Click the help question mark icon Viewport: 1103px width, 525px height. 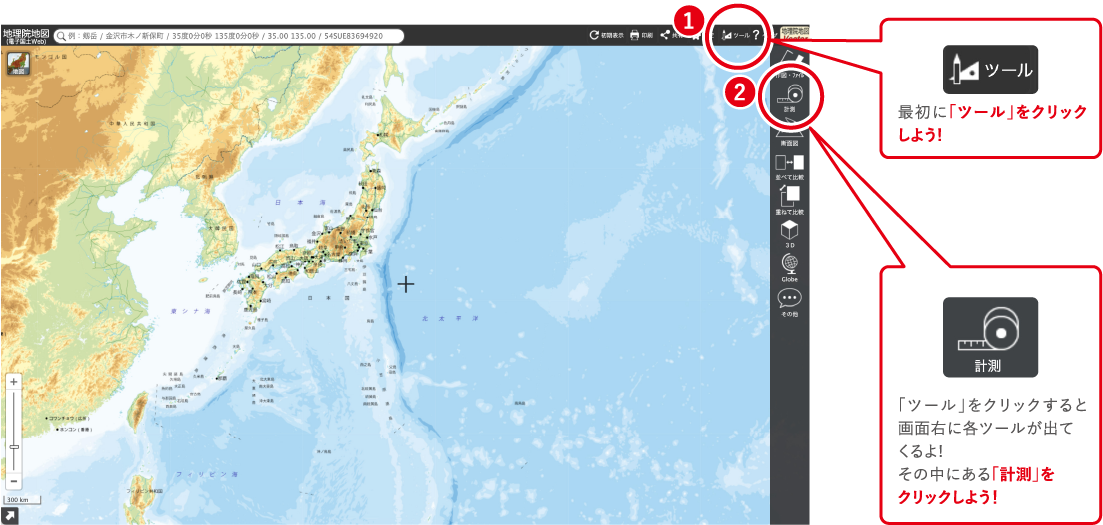(x=756, y=34)
